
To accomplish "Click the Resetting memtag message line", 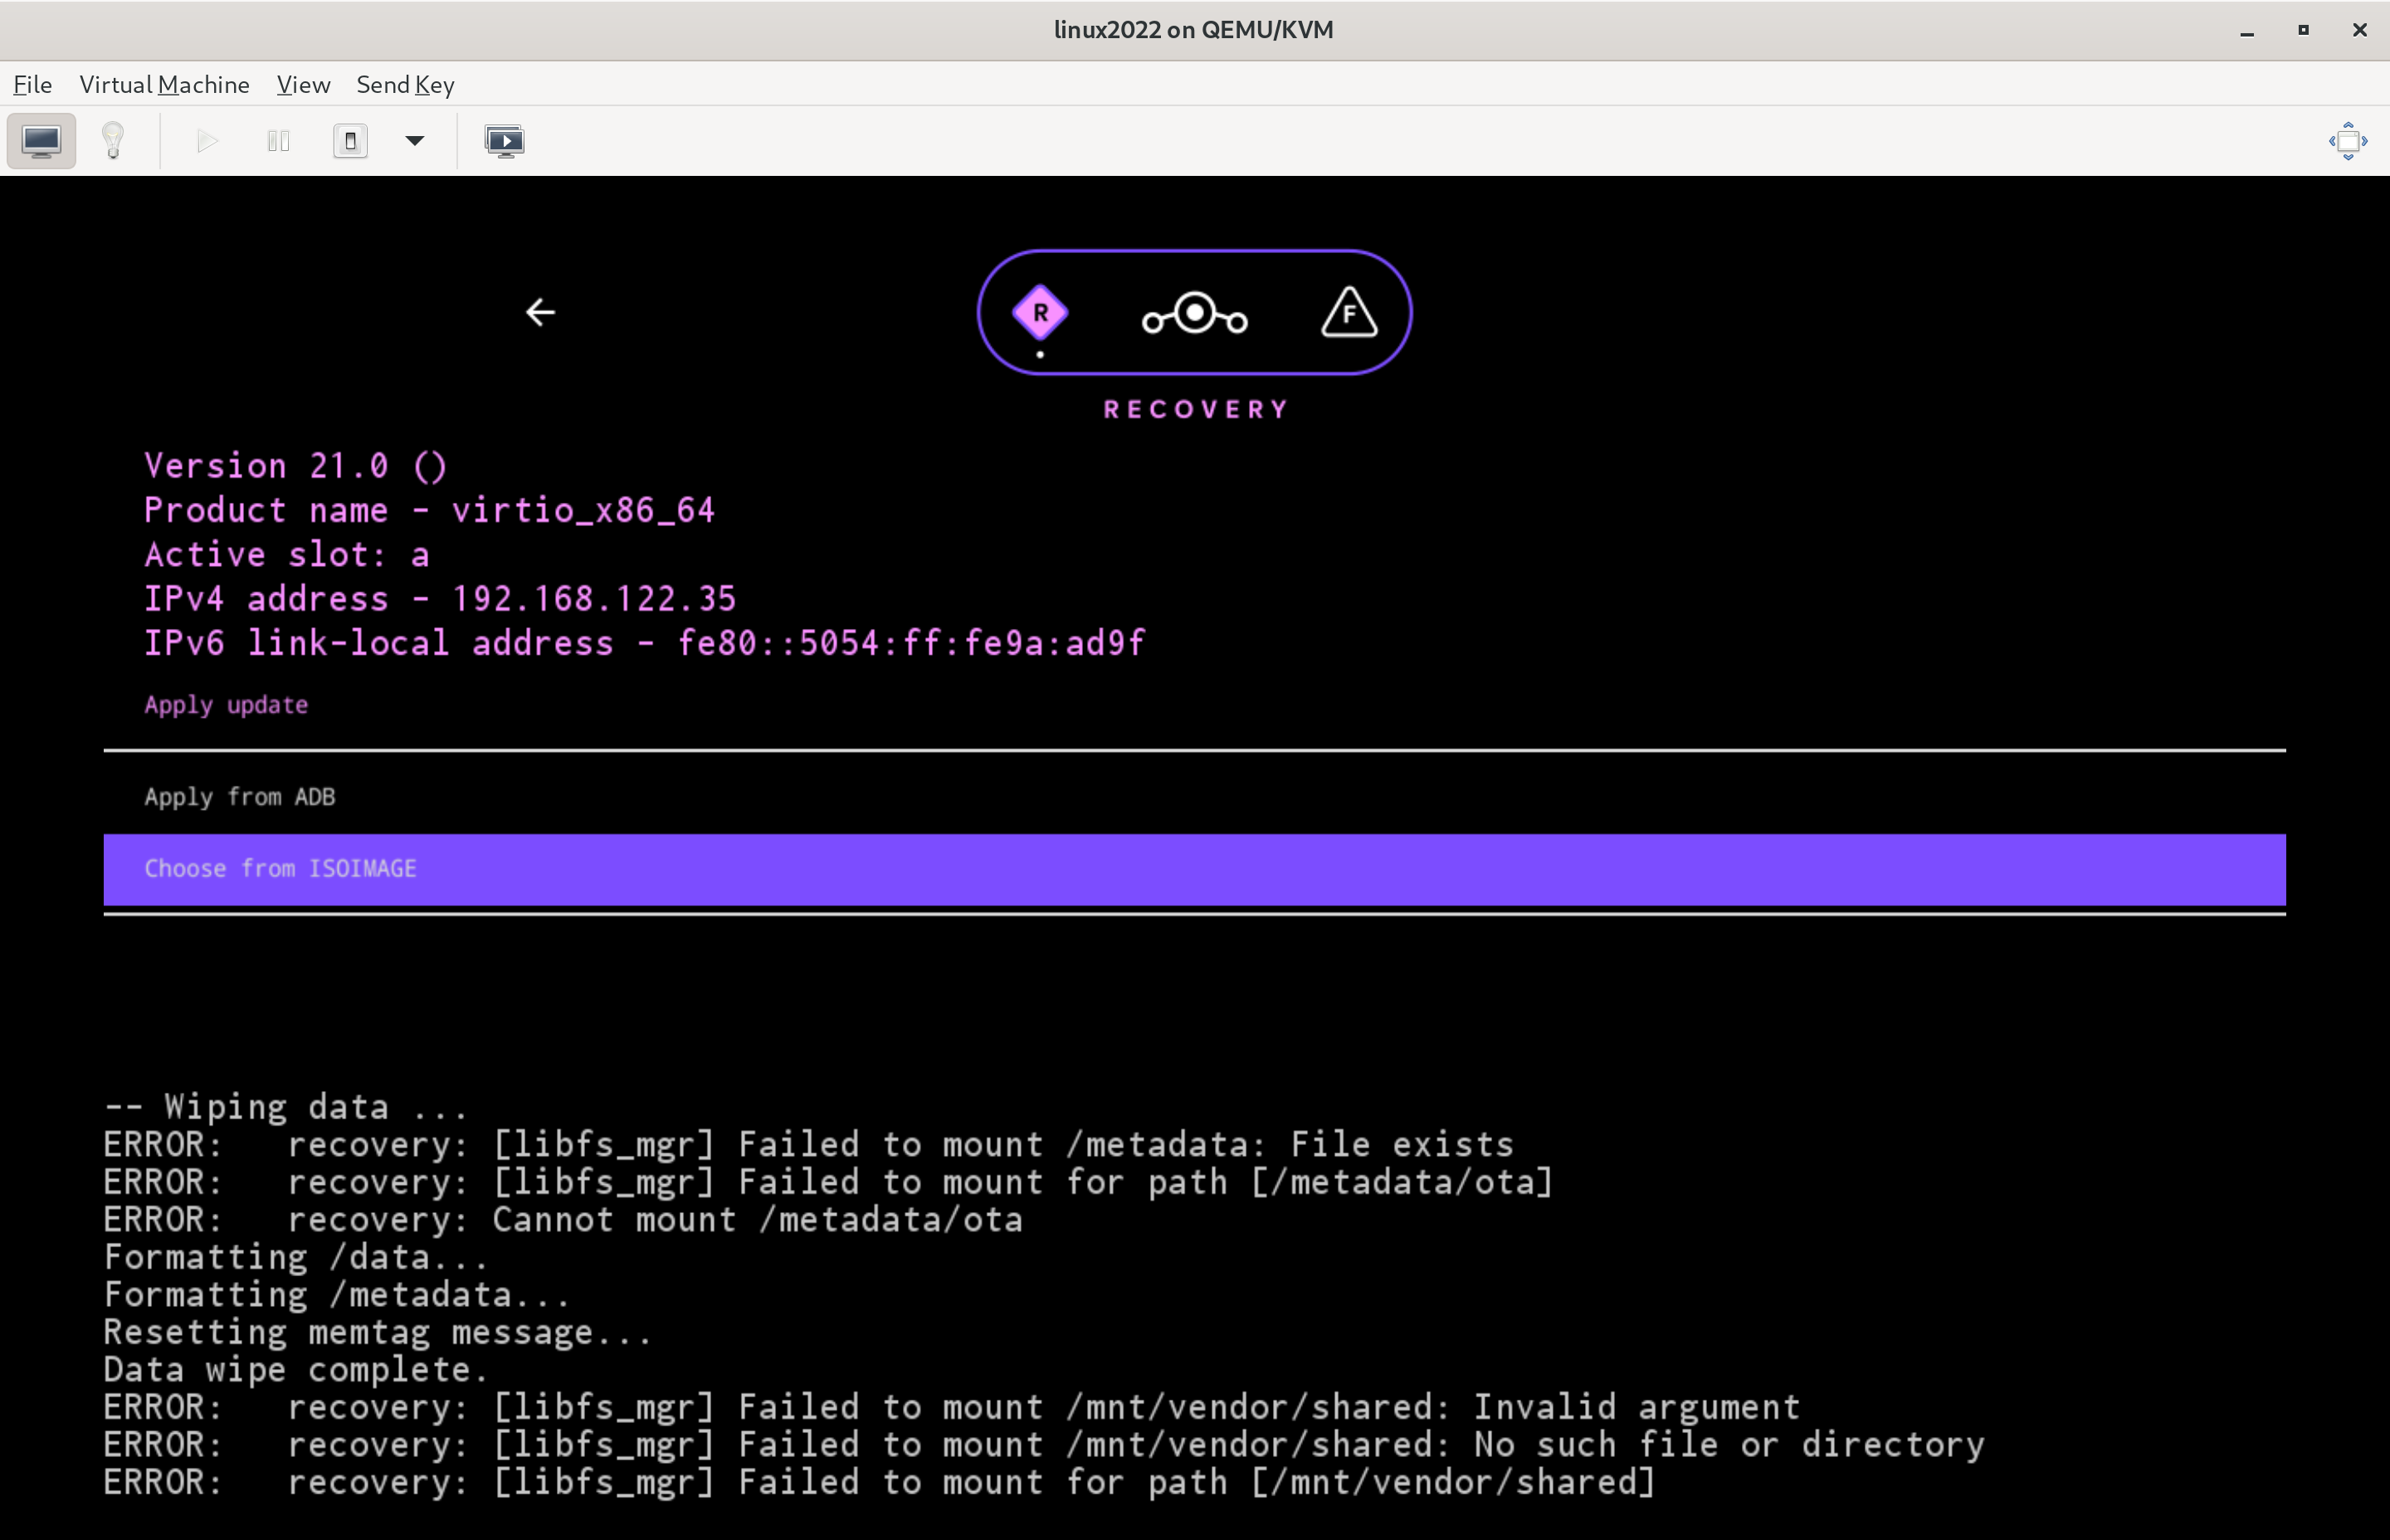I will click(x=378, y=1333).
